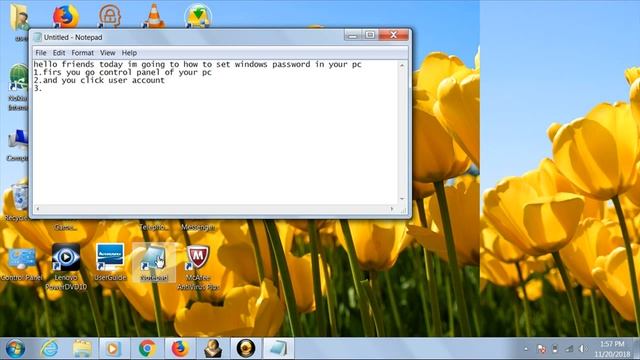Click the battery power tray icon
640x360 pixels.
point(555,349)
